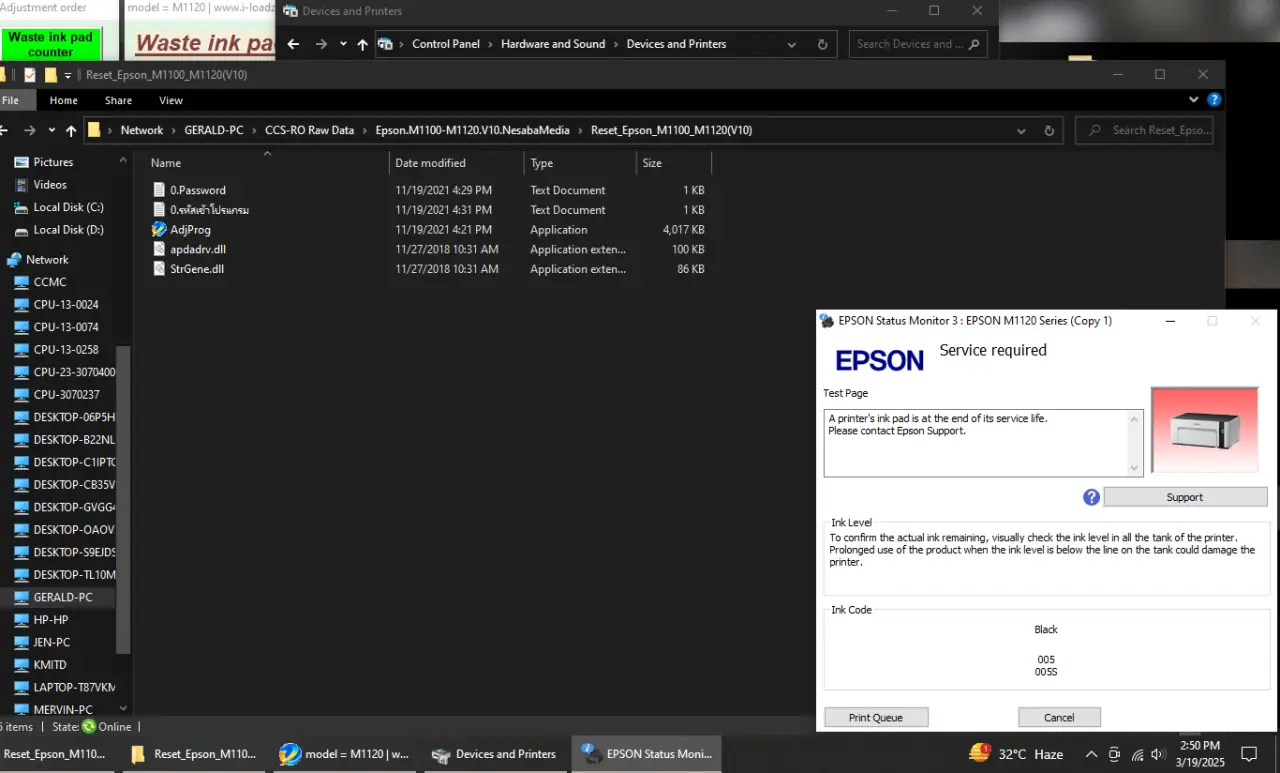Open the AdjProg application file
The width and height of the screenshot is (1280, 773).
coord(189,229)
